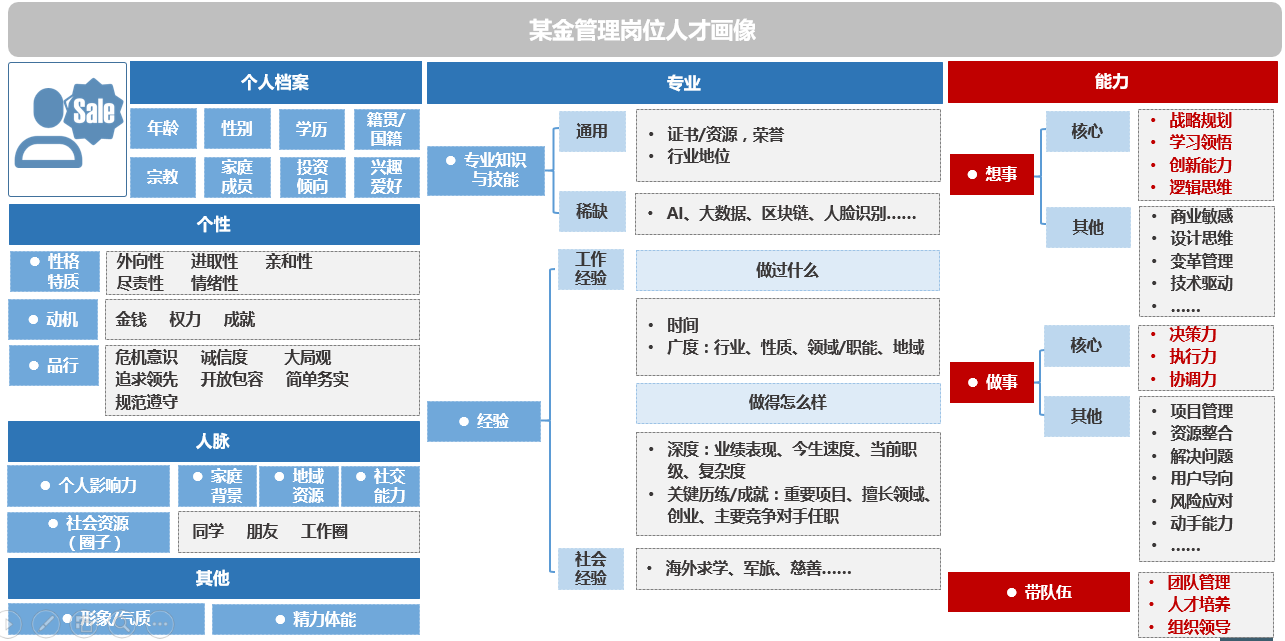Select the 投资倾向 box
This screenshot has width=1285, height=641.
312,177
